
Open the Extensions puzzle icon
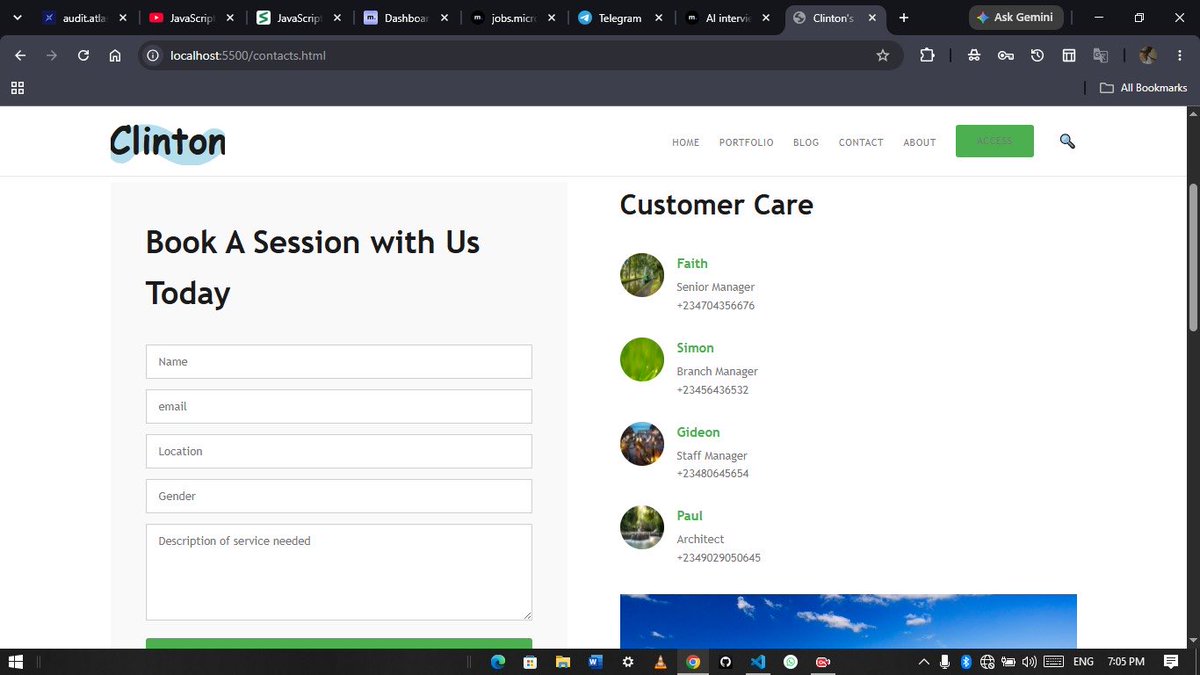pyautogui.click(x=927, y=56)
